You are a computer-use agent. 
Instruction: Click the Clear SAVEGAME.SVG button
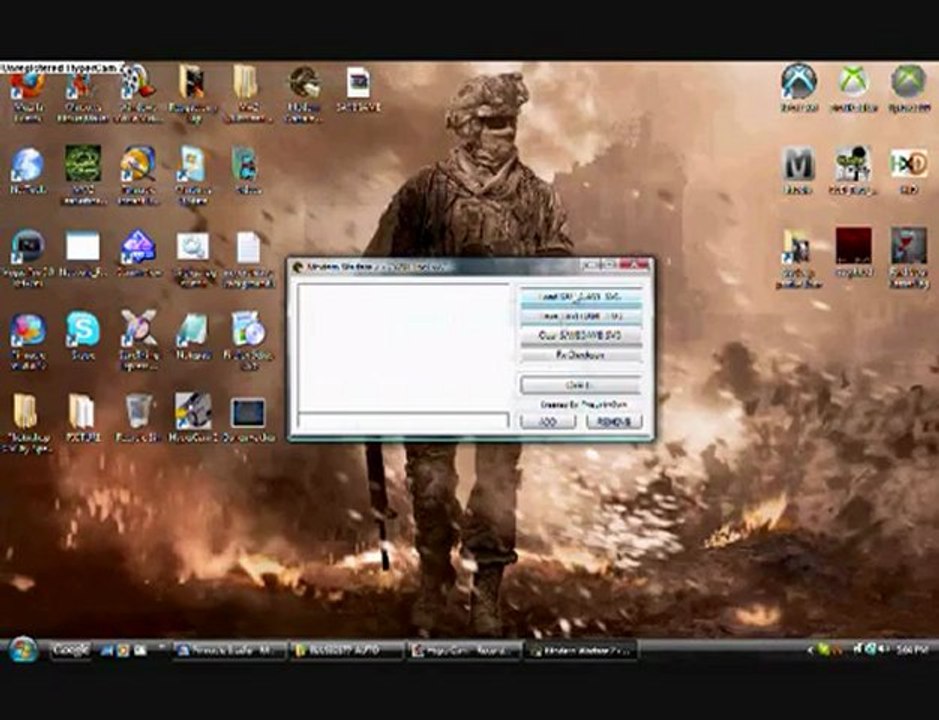pyautogui.click(x=580, y=335)
